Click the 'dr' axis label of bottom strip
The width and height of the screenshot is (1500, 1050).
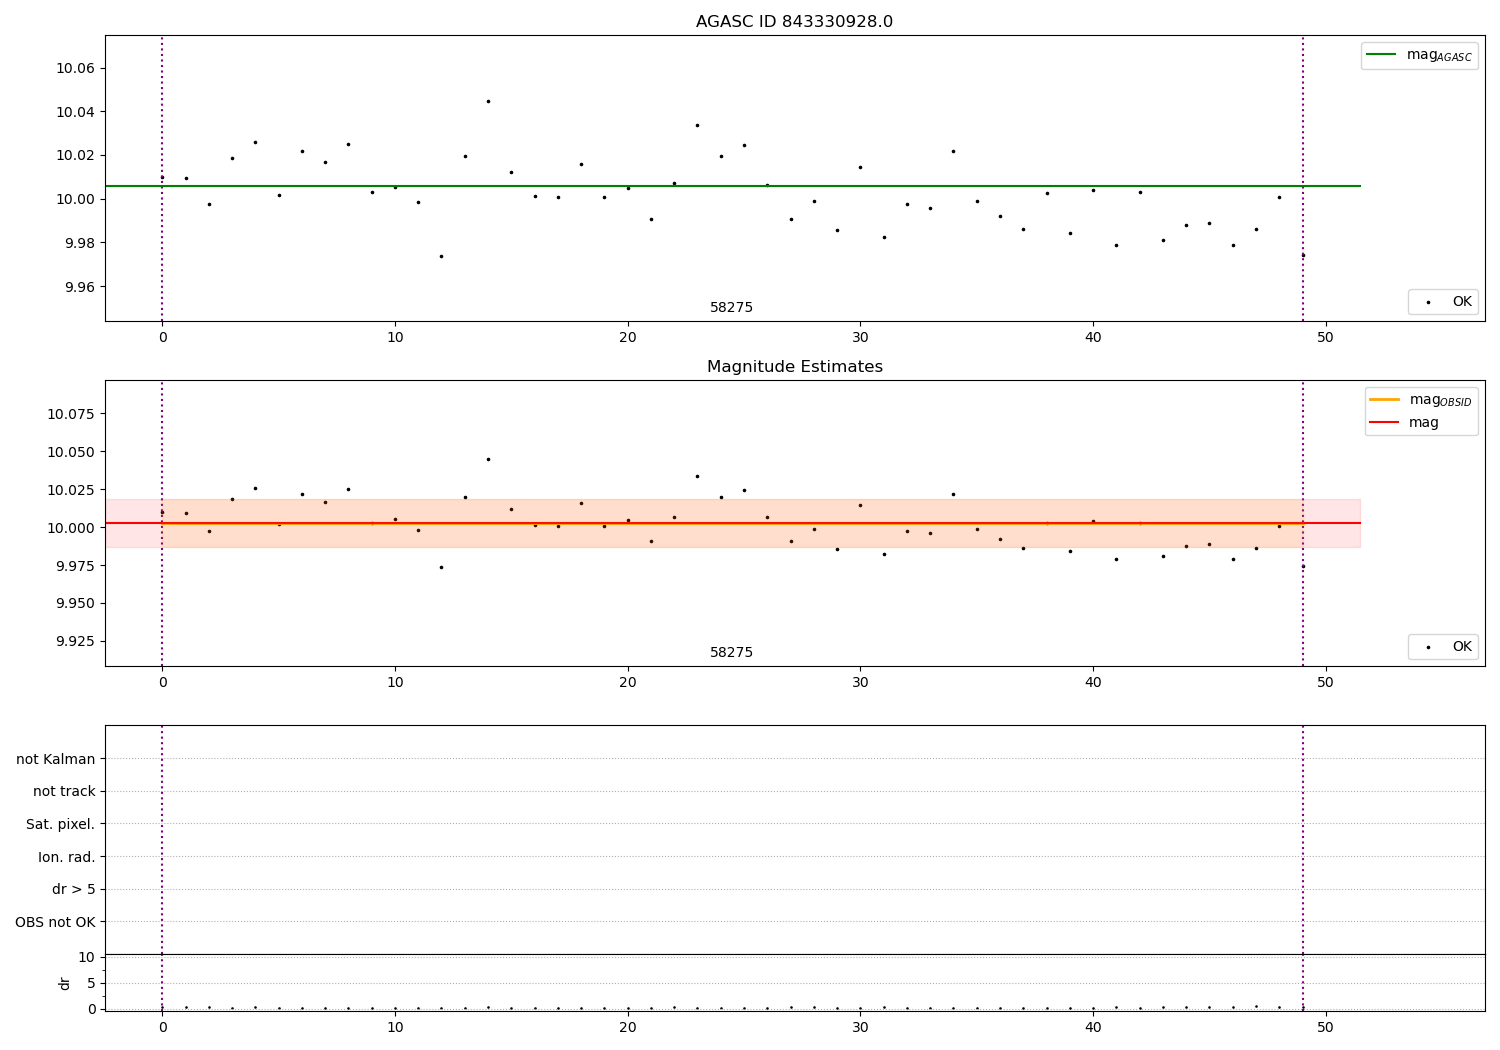click(x=65, y=983)
